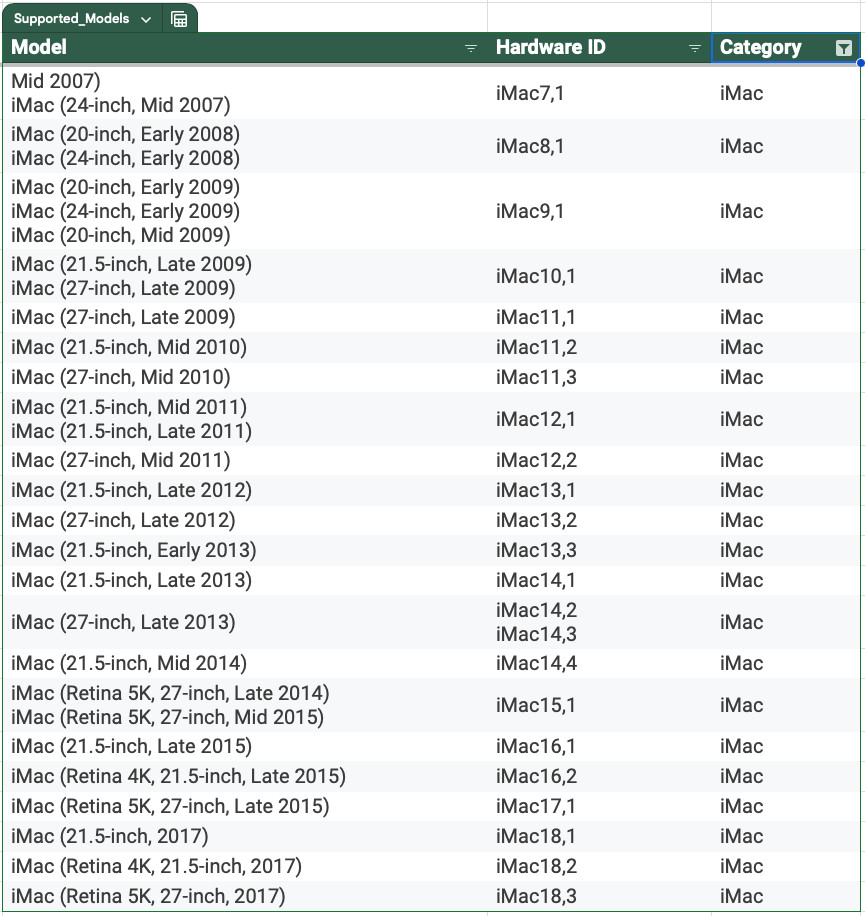Select the Supported_Models table name label
The height and width of the screenshot is (916, 865).
coord(71,19)
